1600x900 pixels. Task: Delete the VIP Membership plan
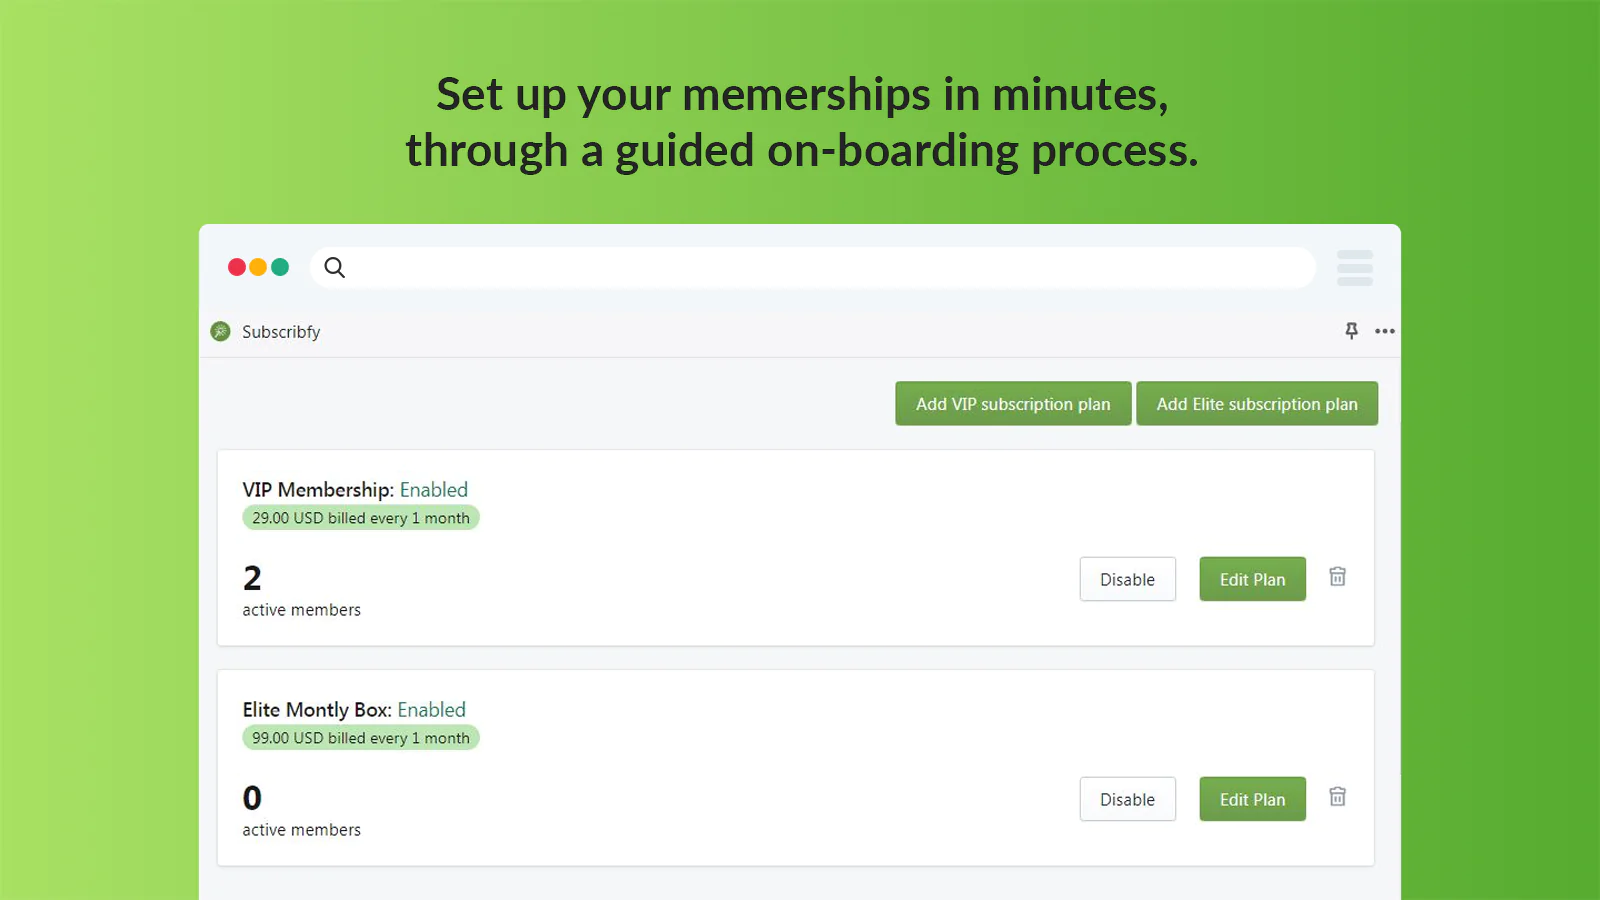(1337, 577)
